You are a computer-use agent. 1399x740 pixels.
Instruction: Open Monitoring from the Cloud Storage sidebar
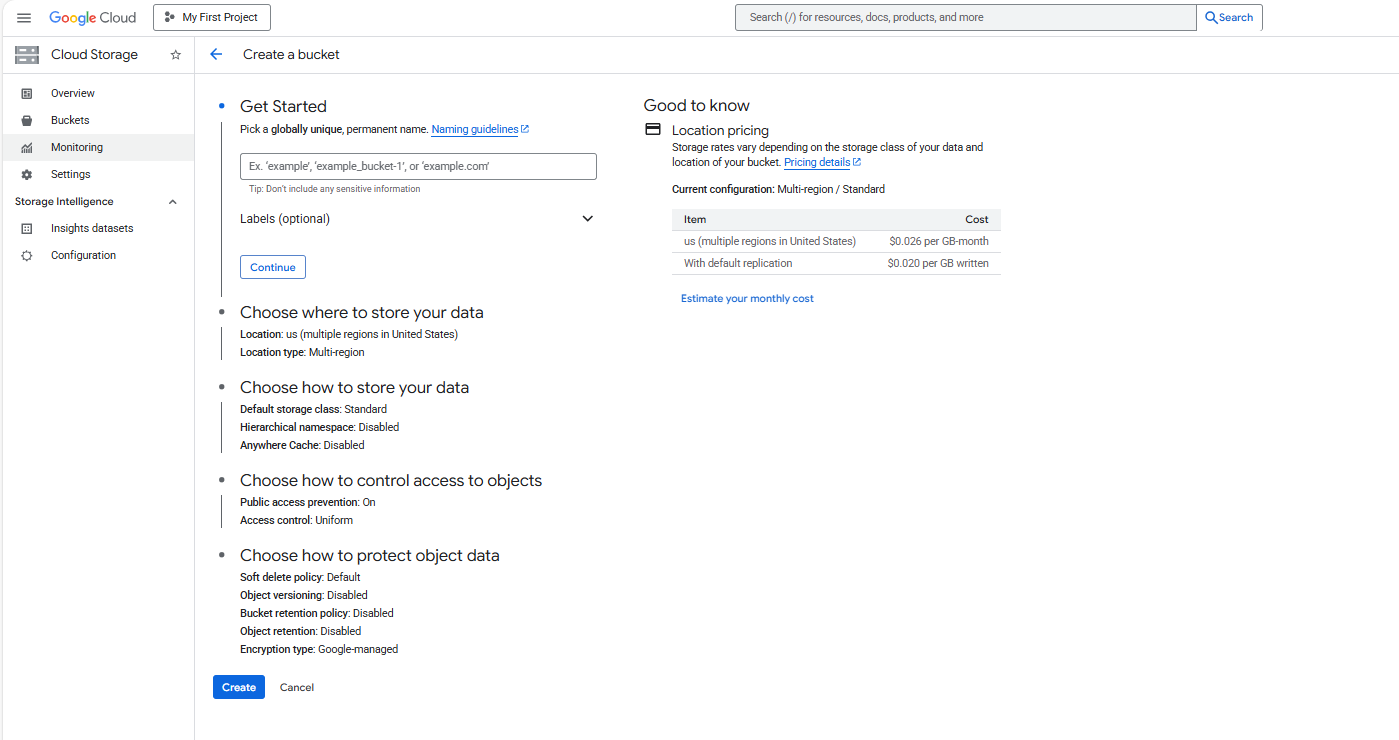[77, 147]
